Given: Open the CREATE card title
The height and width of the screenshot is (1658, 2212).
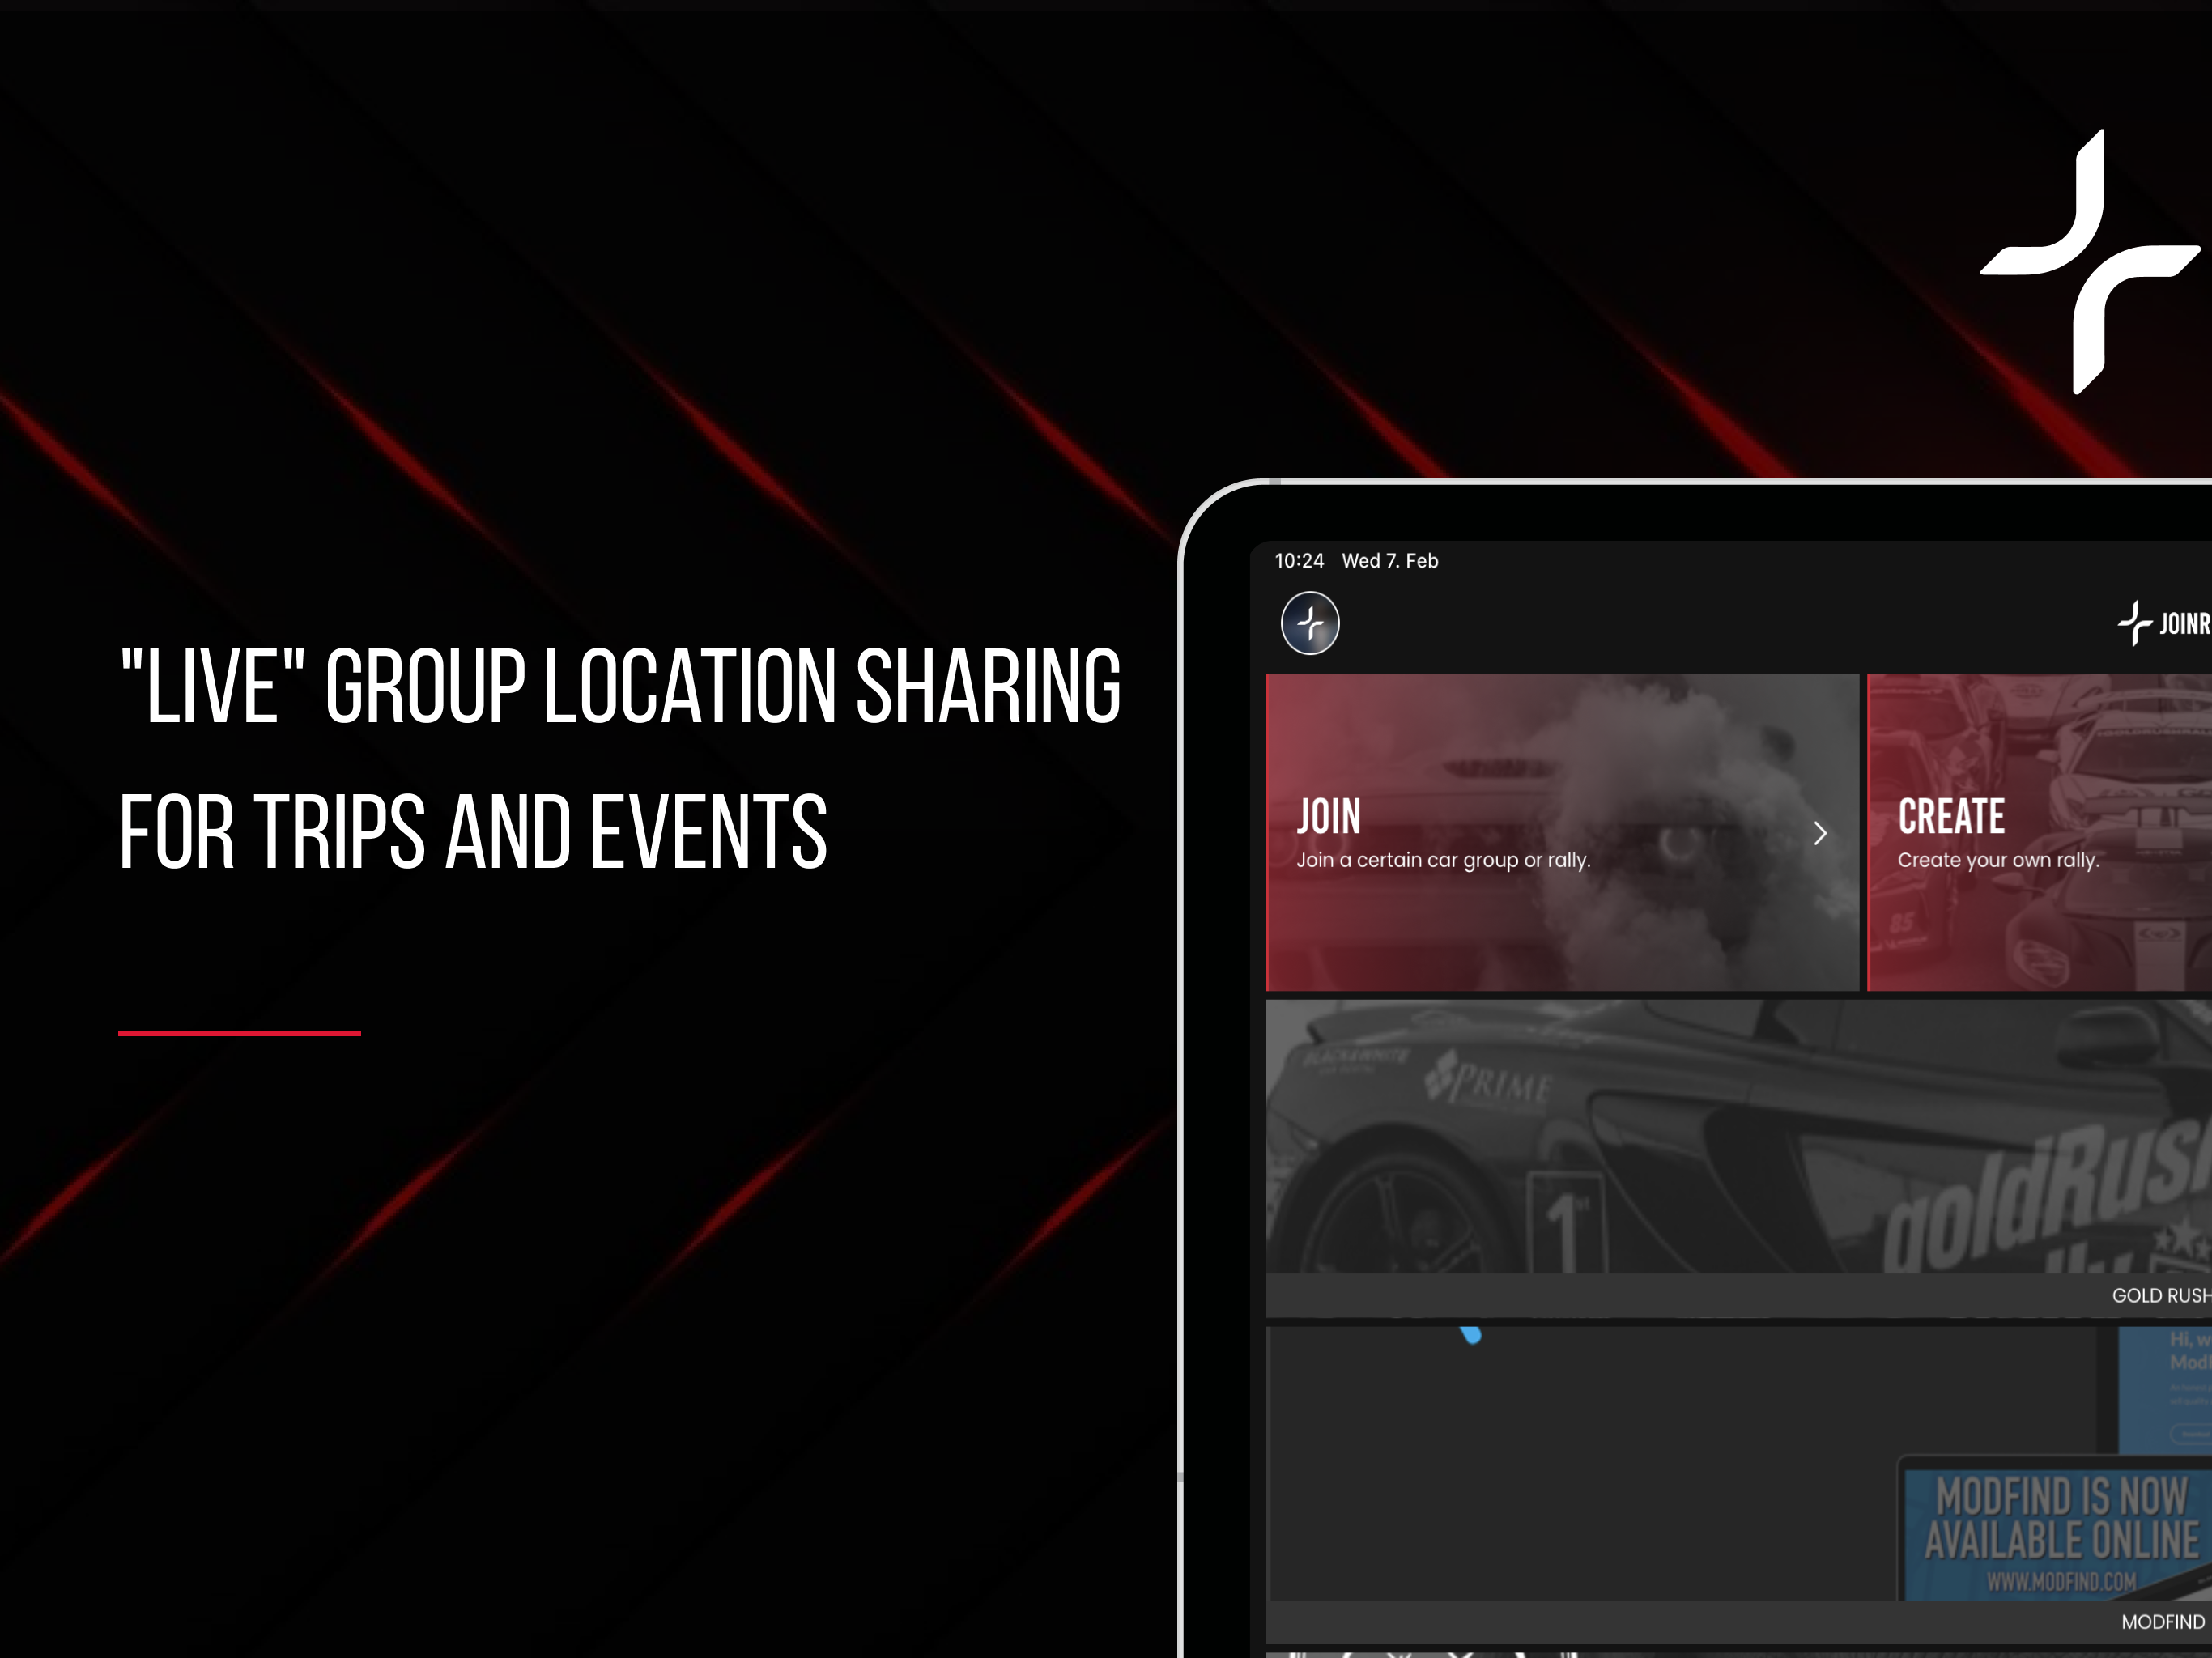Looking at the screenshot, I should (1951, 816).
